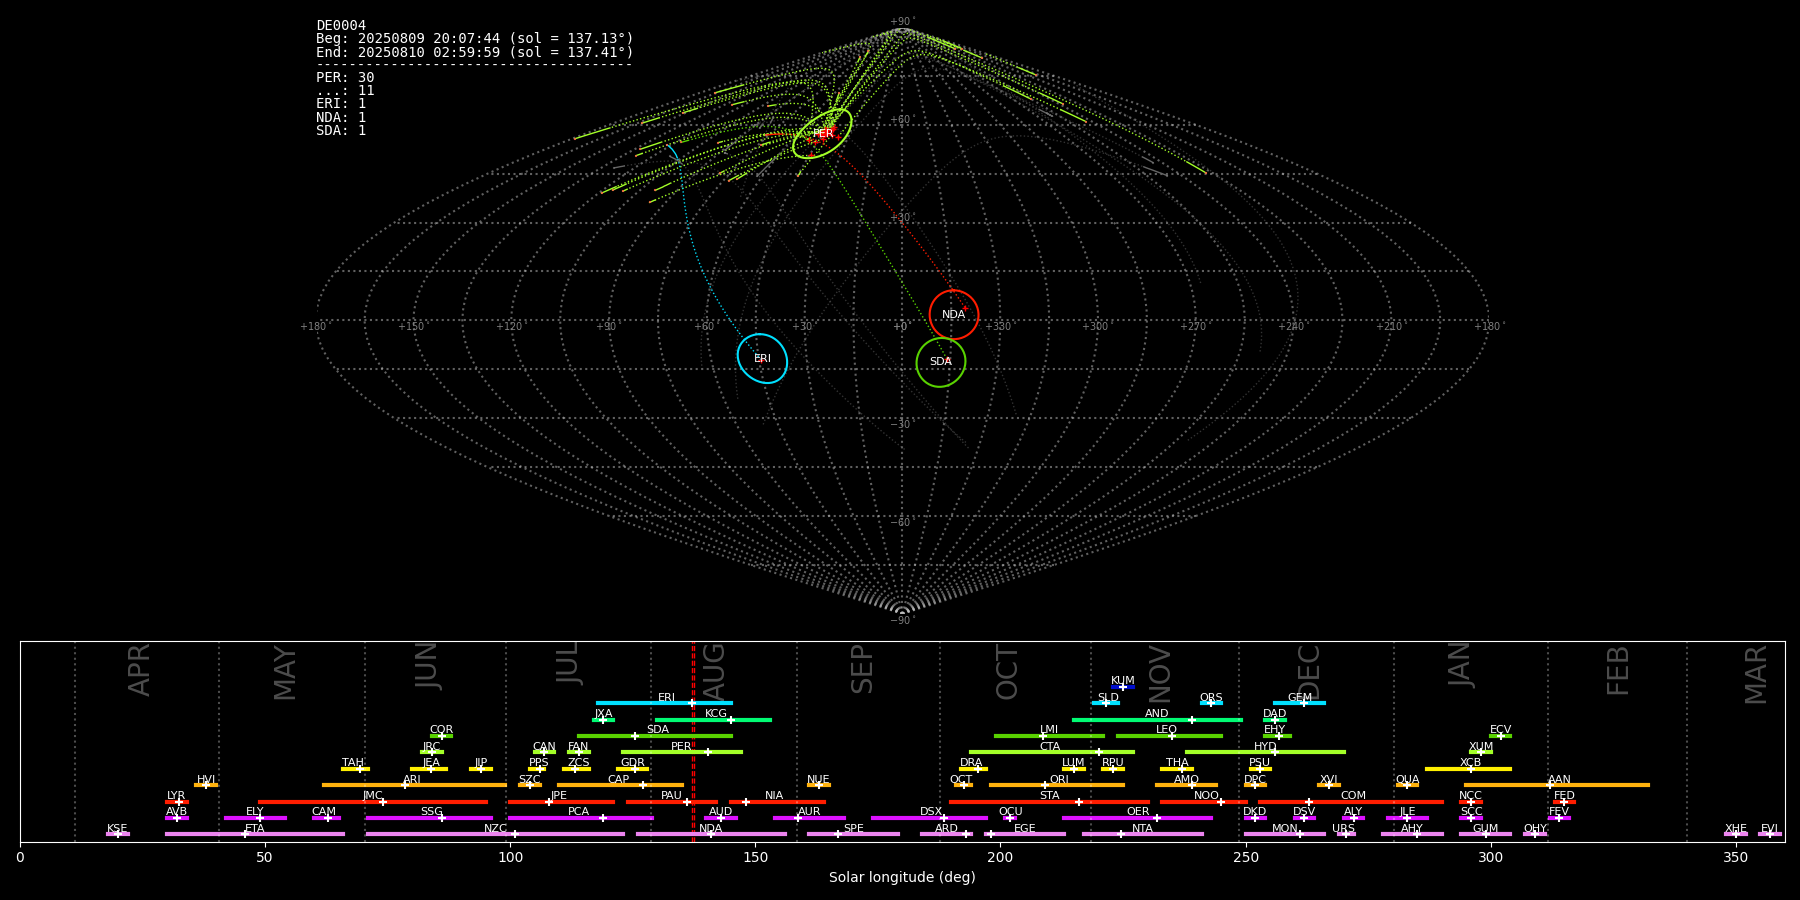Select the SDA bar in the timeline
The height and width of the screenshot is (900, 1800).
pyautogui.click(x=655, y=736)
